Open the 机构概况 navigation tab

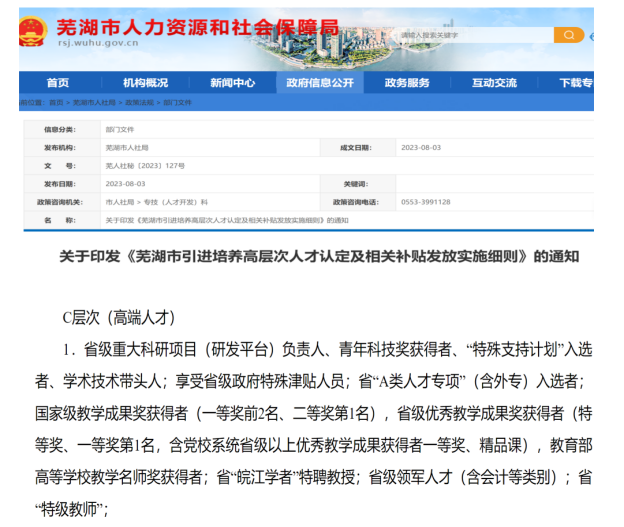point(146,83)
